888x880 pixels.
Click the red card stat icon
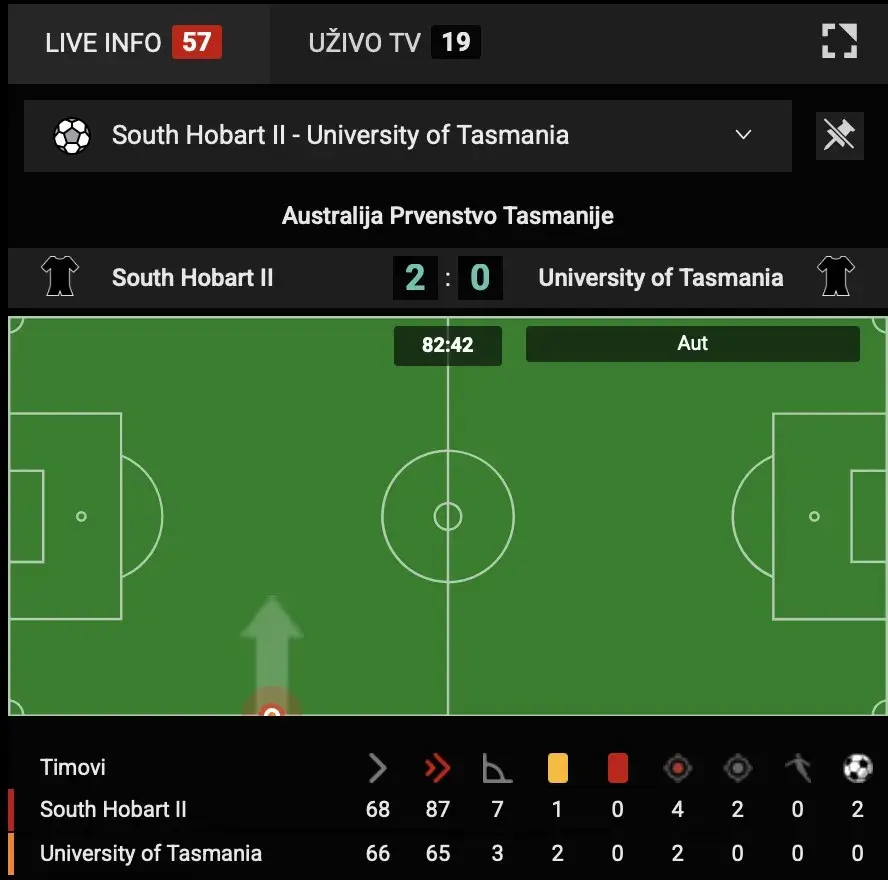(x=617, y=768)
